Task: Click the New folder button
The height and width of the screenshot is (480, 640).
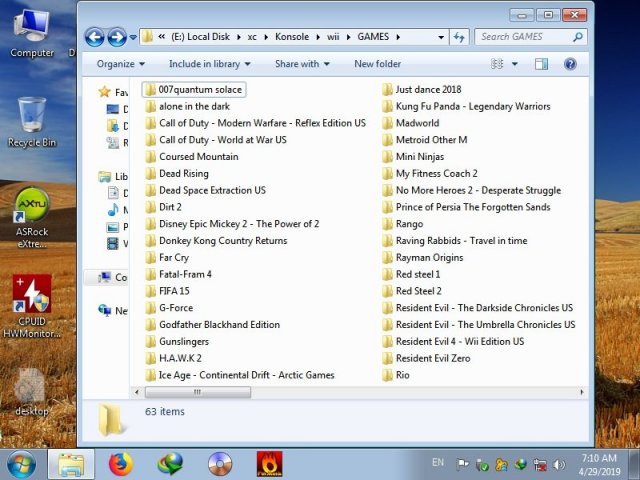Action: click(x=377, y=64)
